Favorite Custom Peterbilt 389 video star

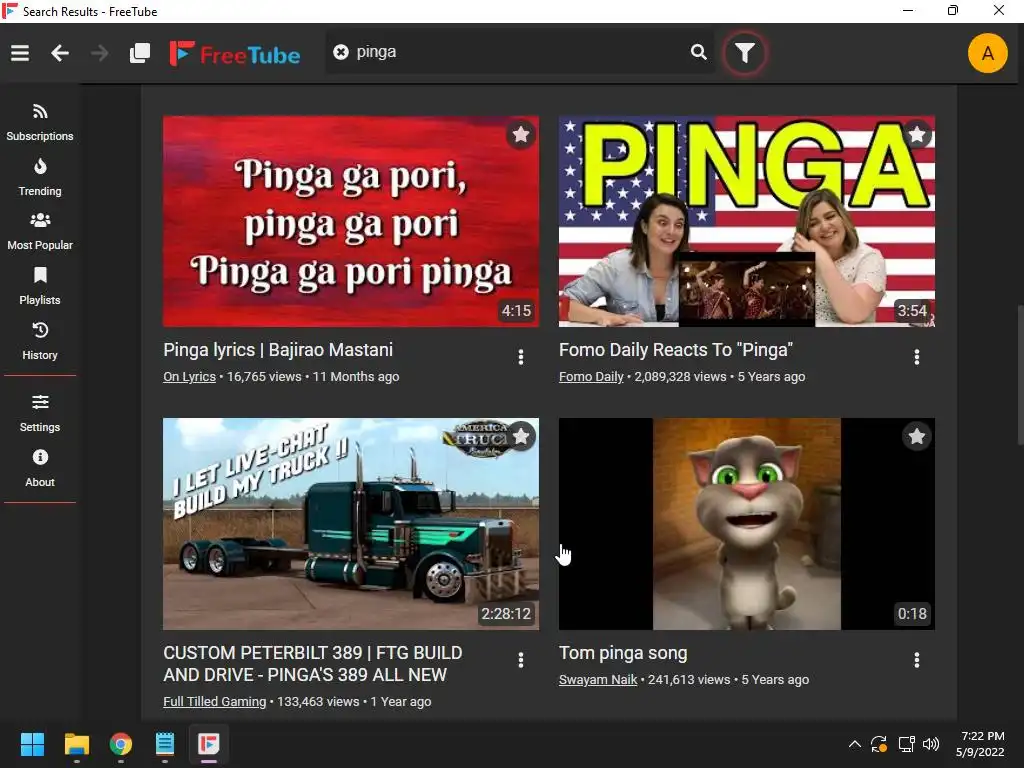[520, 436]
